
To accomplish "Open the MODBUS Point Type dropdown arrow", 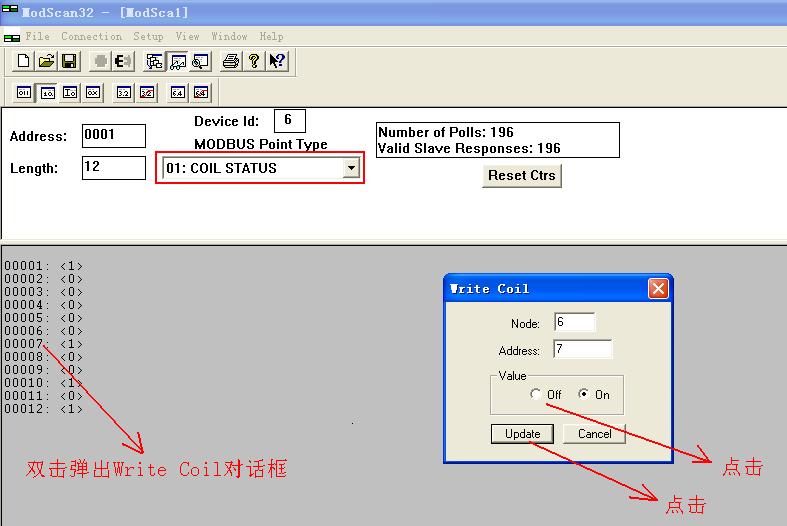I will pyautogui.click(x=351, y=168).
